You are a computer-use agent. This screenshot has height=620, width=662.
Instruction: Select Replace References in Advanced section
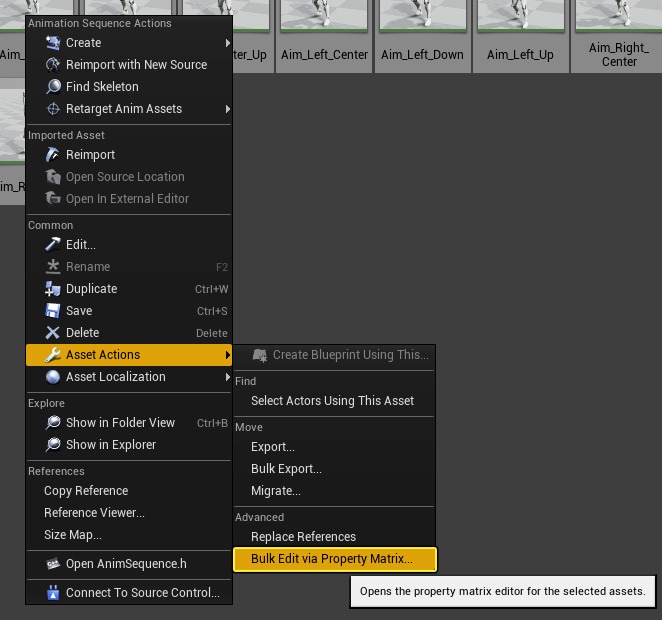coord(303,537)
